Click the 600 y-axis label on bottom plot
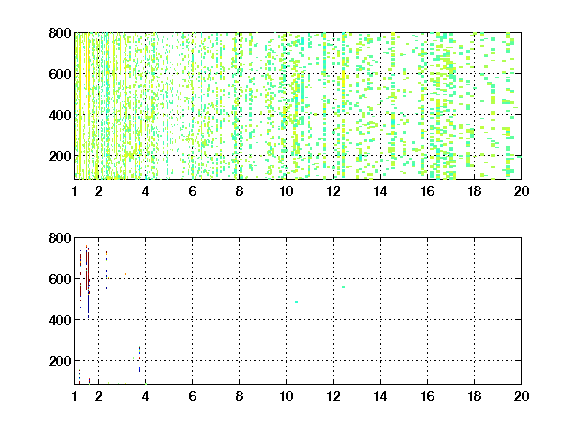The image size is (576, 432). coord(60,279)
